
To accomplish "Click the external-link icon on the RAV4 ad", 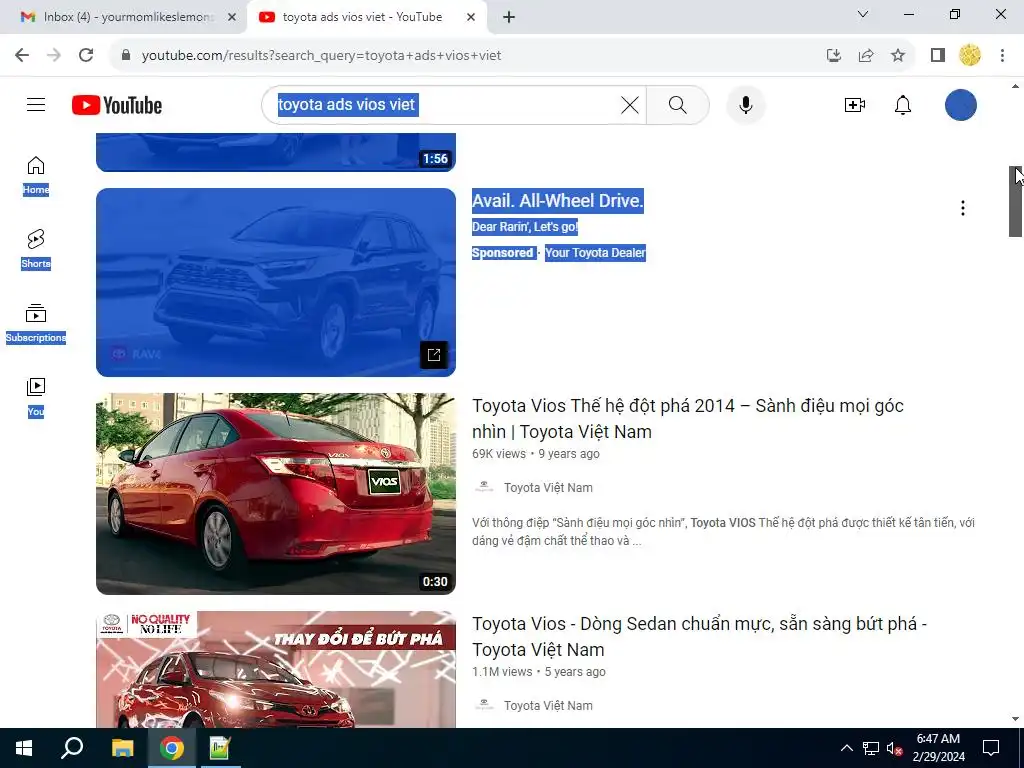I will [x=434, y=355].
